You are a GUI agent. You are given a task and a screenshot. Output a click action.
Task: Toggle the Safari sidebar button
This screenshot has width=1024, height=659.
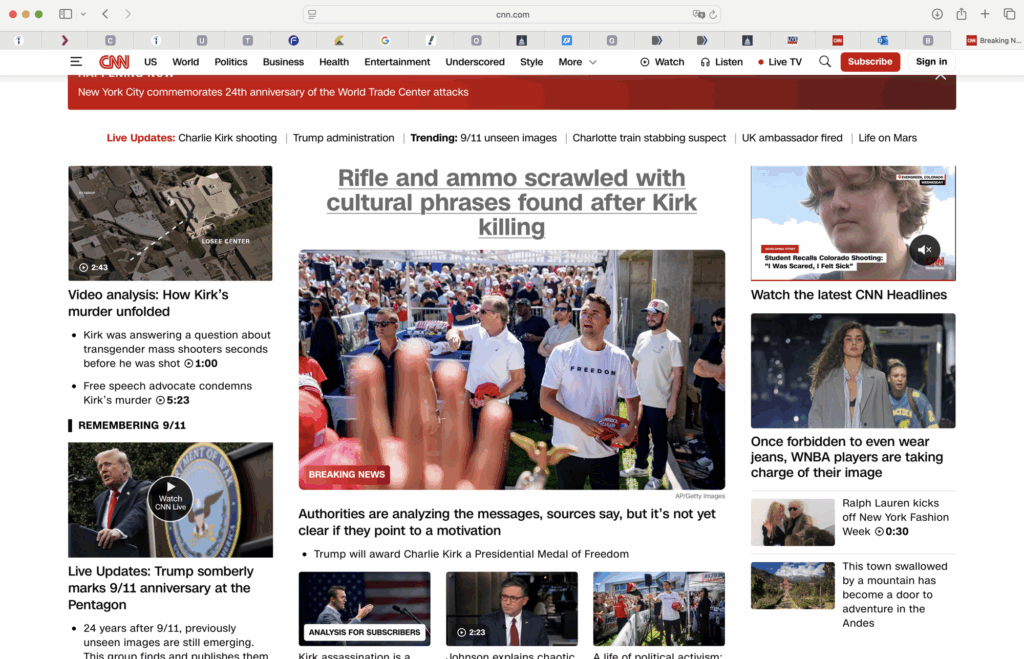click(x=65, y=14)
